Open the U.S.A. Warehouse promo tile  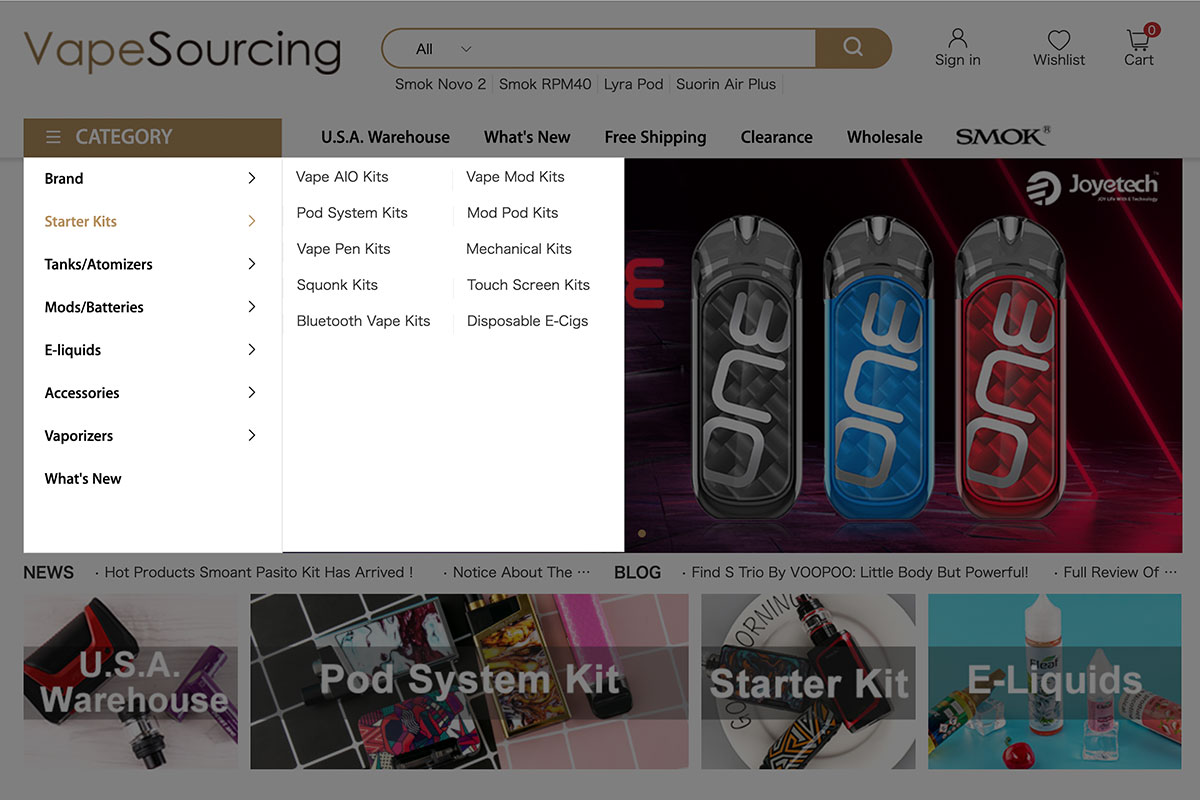(131, 682)
